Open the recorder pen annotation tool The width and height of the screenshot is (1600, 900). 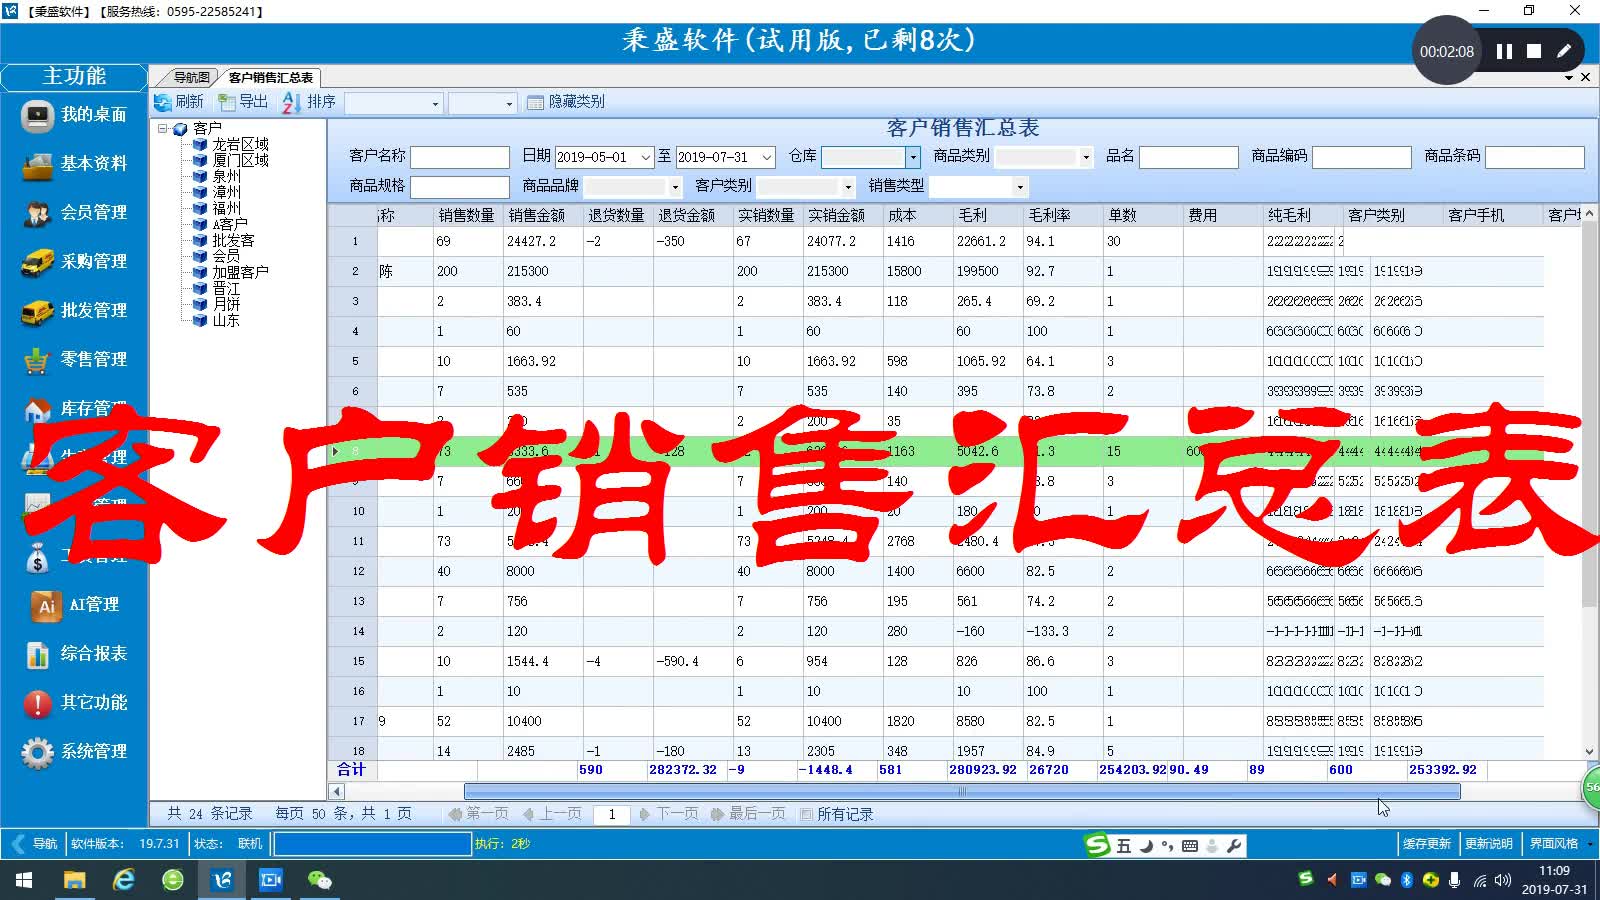coord(1564,51)
